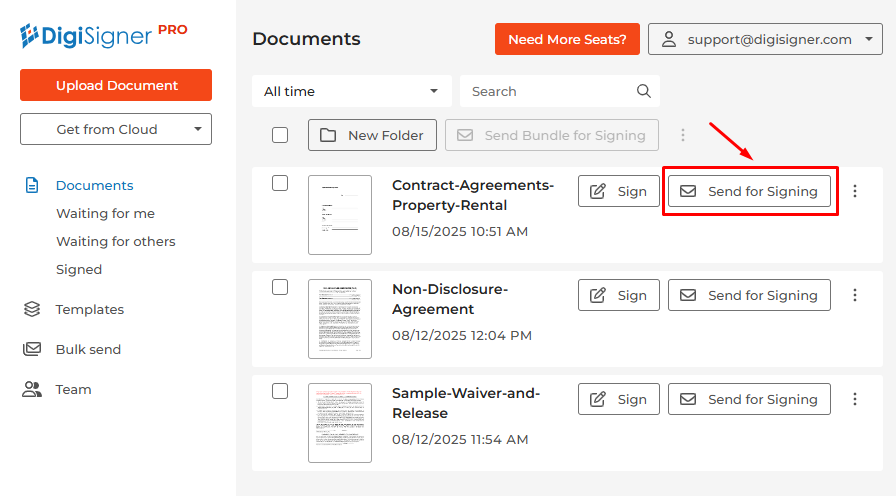Screen dimensions: 896x496
Task: Go to Waiting for me
Action: tap(105, 213)
